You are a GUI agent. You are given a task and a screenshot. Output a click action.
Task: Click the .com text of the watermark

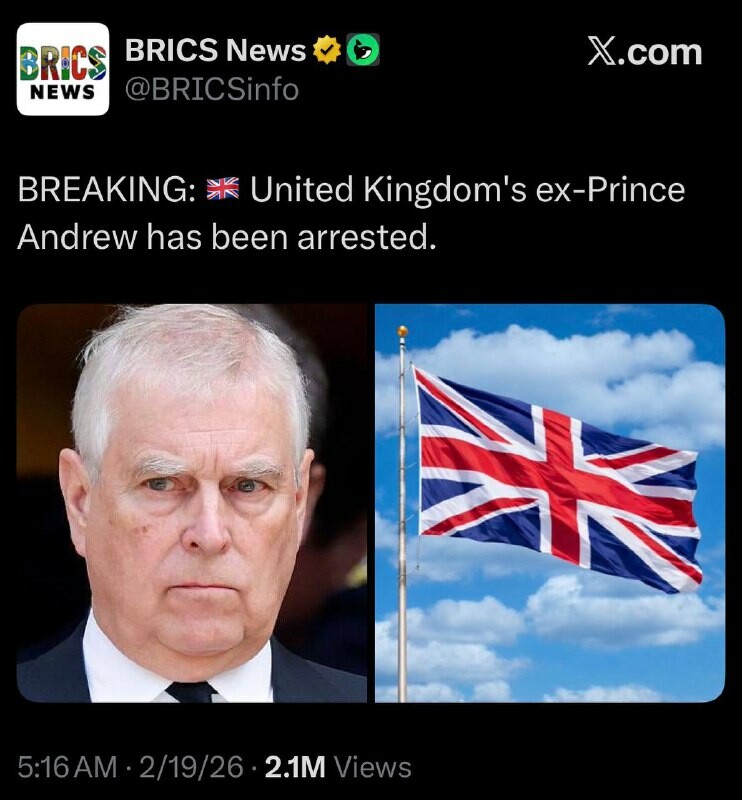pyautogui.click(x=660, y=53)
